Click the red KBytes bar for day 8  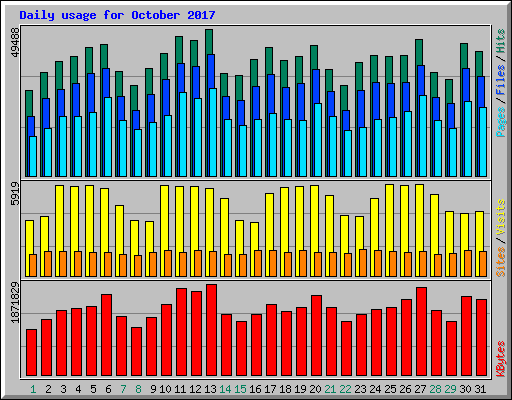coord(136,352)
